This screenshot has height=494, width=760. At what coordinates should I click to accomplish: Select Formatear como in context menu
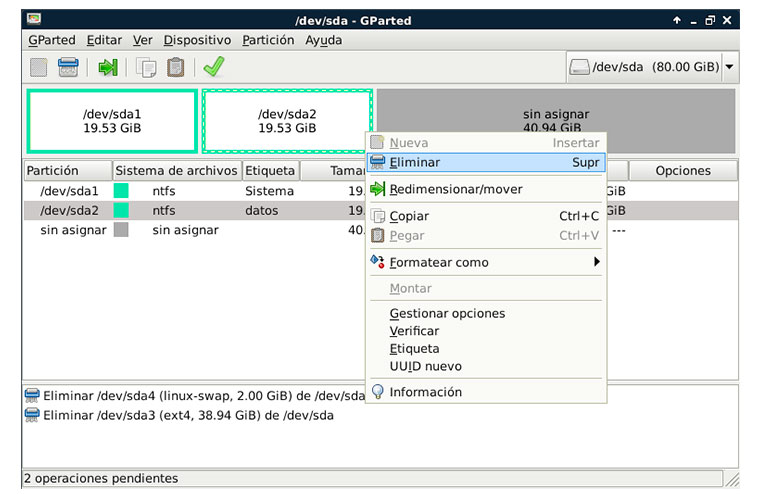[486, 262]
